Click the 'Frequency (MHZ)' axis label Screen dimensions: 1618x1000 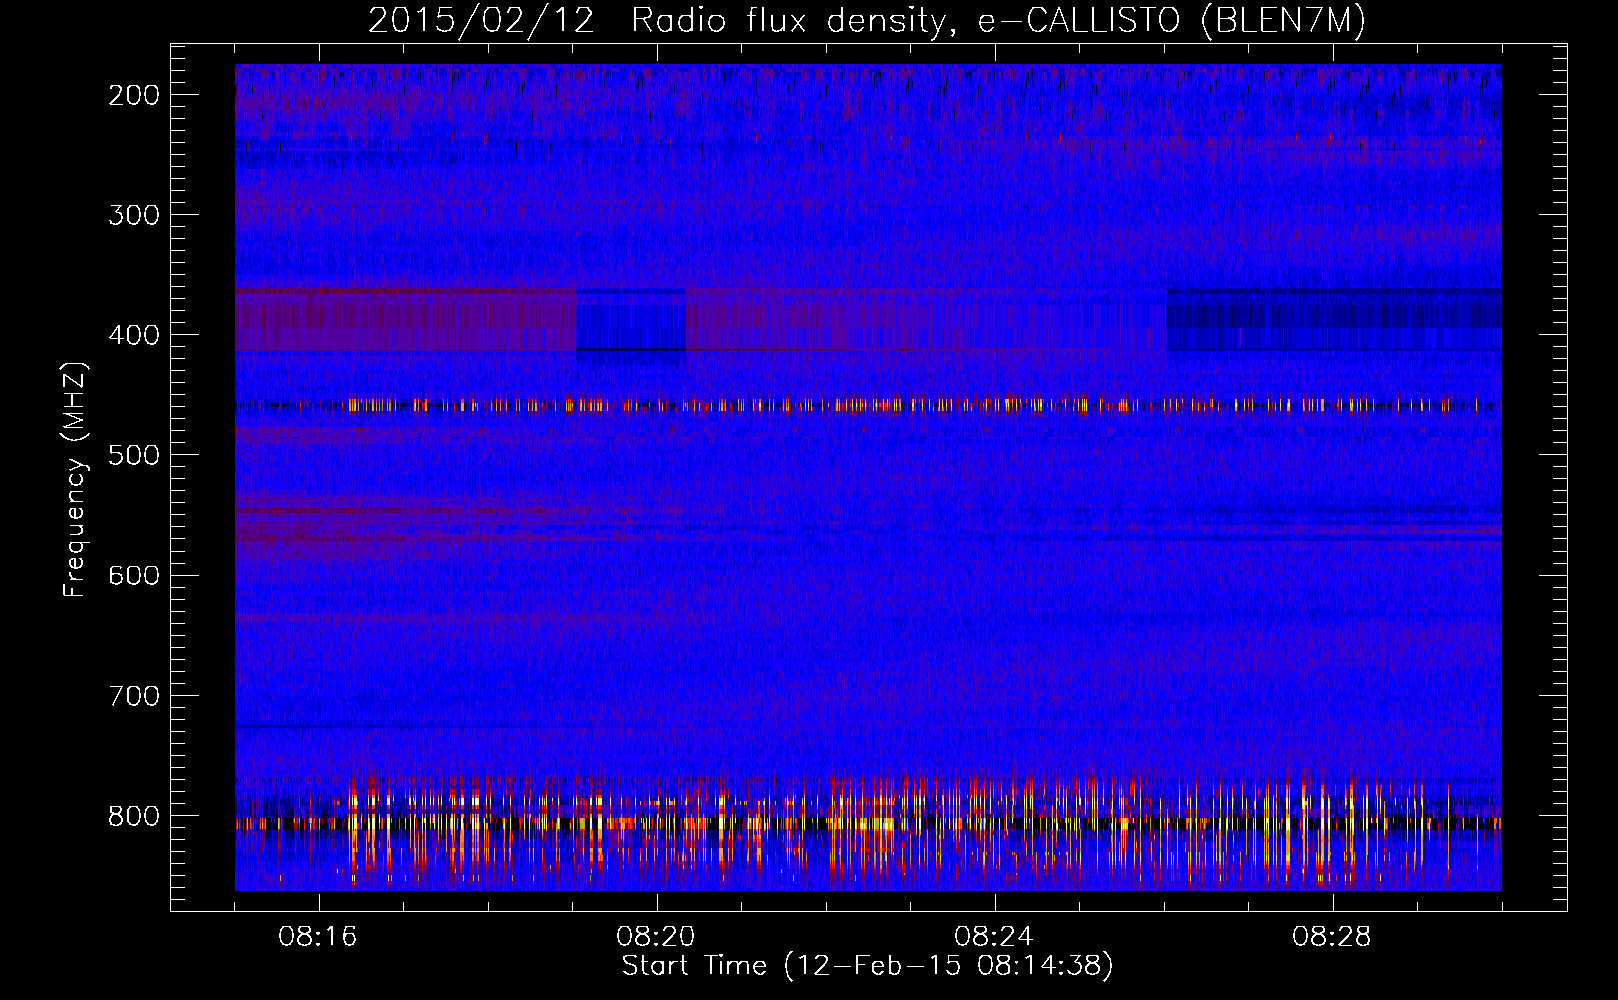tap(75, 479)
